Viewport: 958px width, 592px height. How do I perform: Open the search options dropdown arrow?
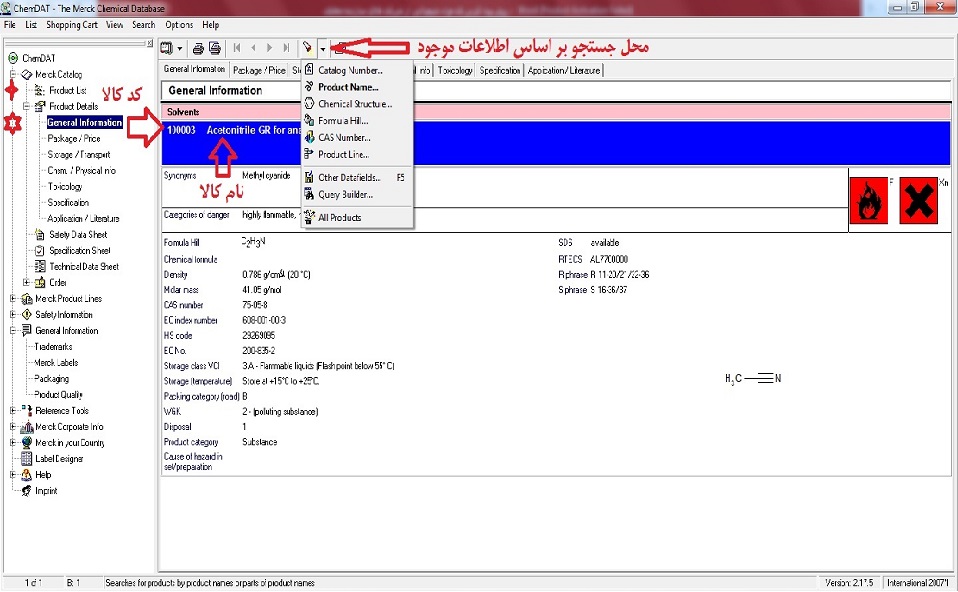coord(323,48)
